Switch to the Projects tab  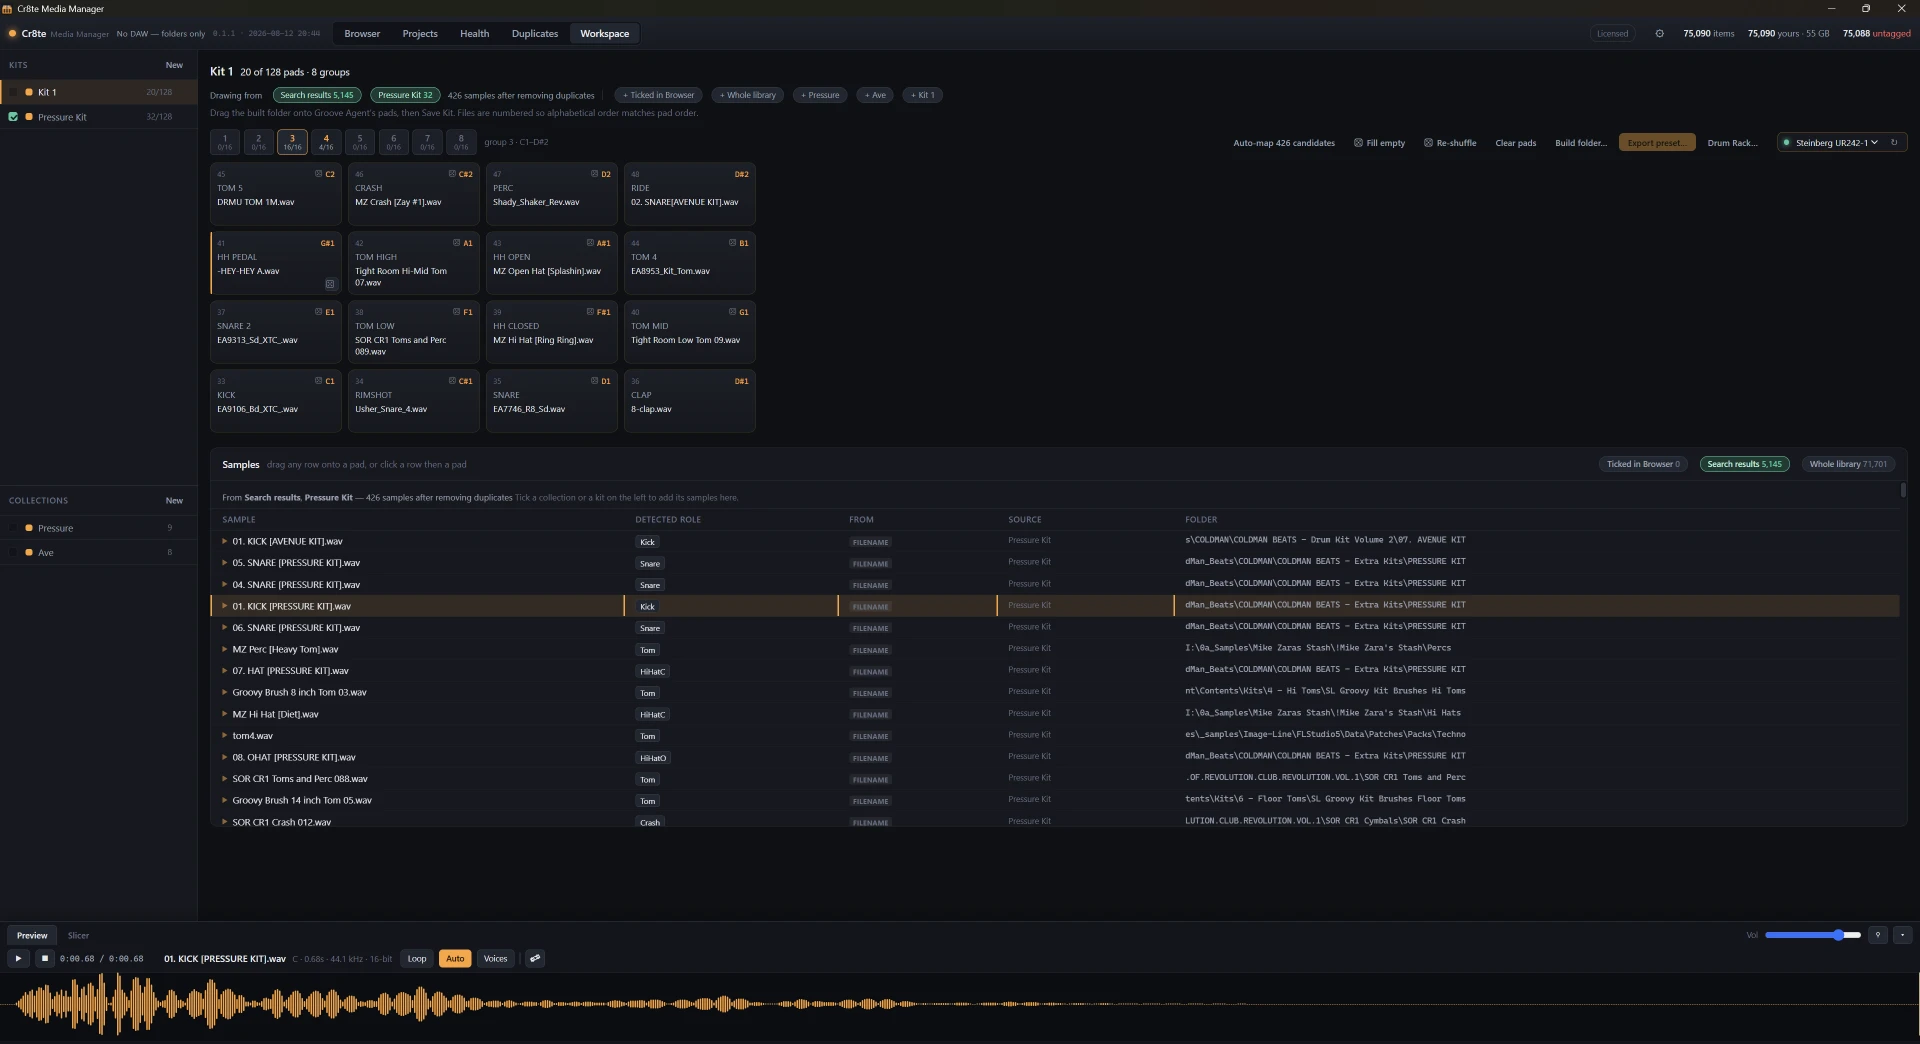tap(420, 33)
